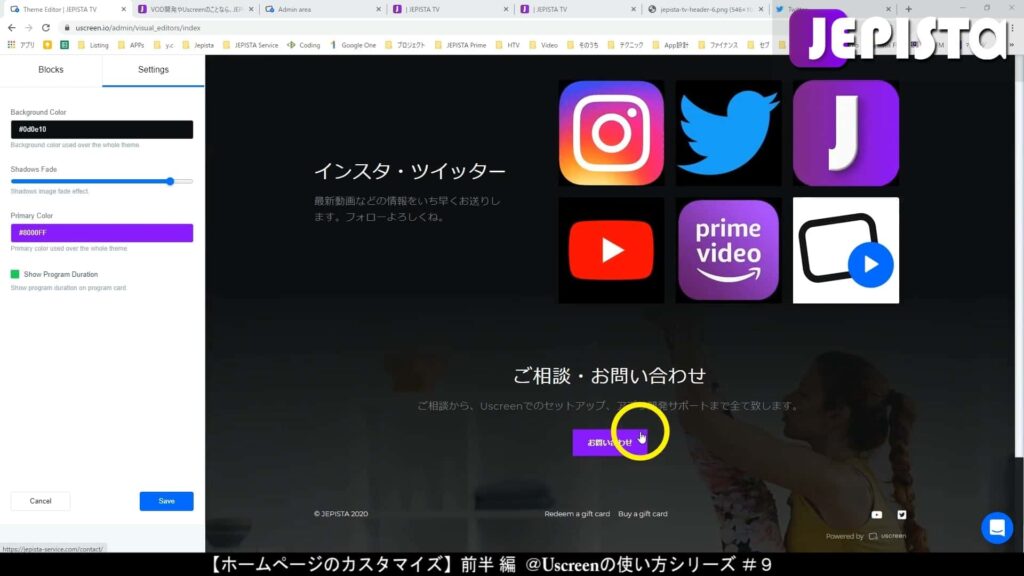Click the browser address bar URL
Image resolution: width=1024 pixels, height=576 pixels.
click(138, 28)
